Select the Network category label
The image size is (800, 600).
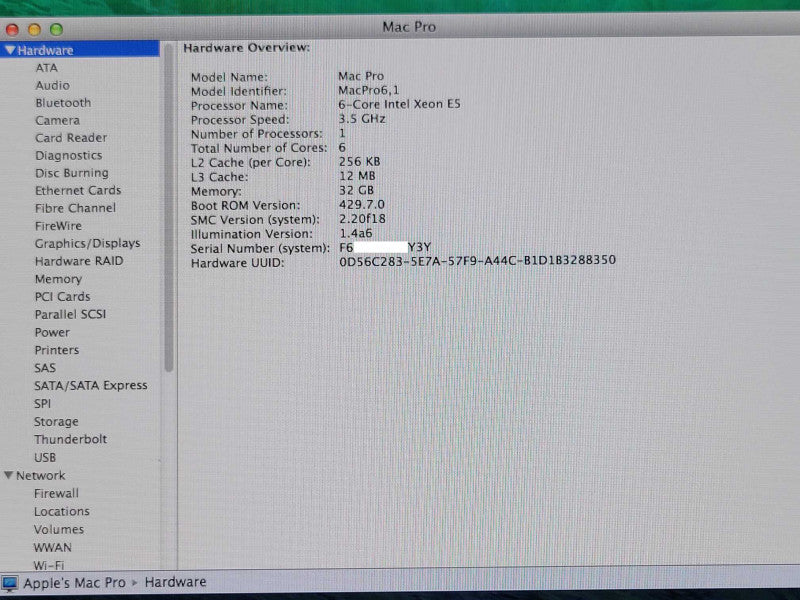[40, 476]
